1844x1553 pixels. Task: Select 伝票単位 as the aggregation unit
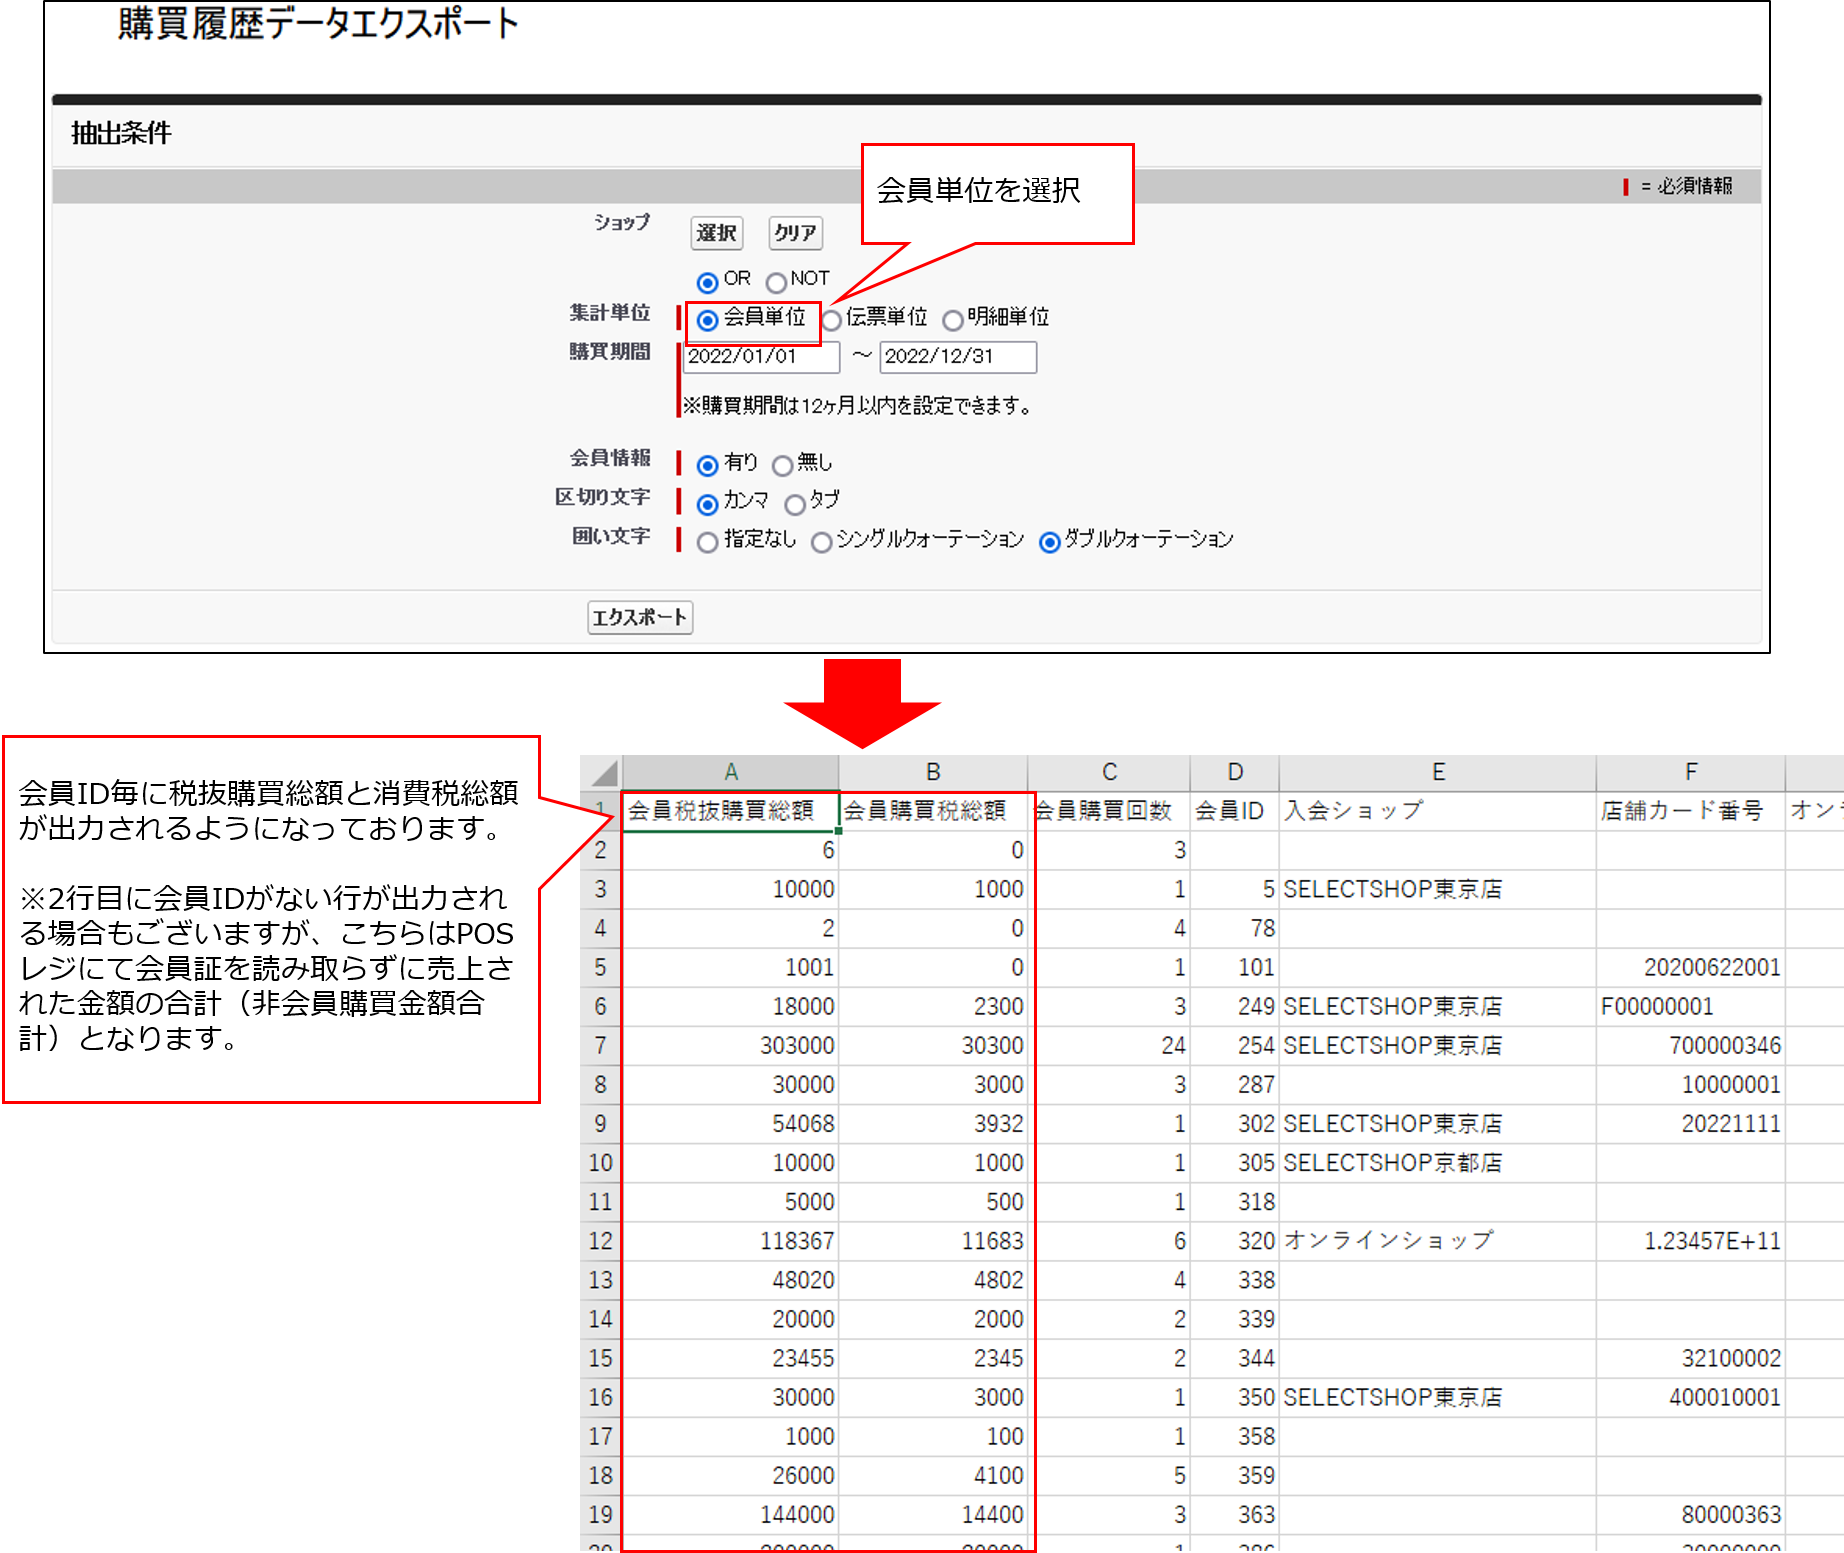click(x=832, y=318)
